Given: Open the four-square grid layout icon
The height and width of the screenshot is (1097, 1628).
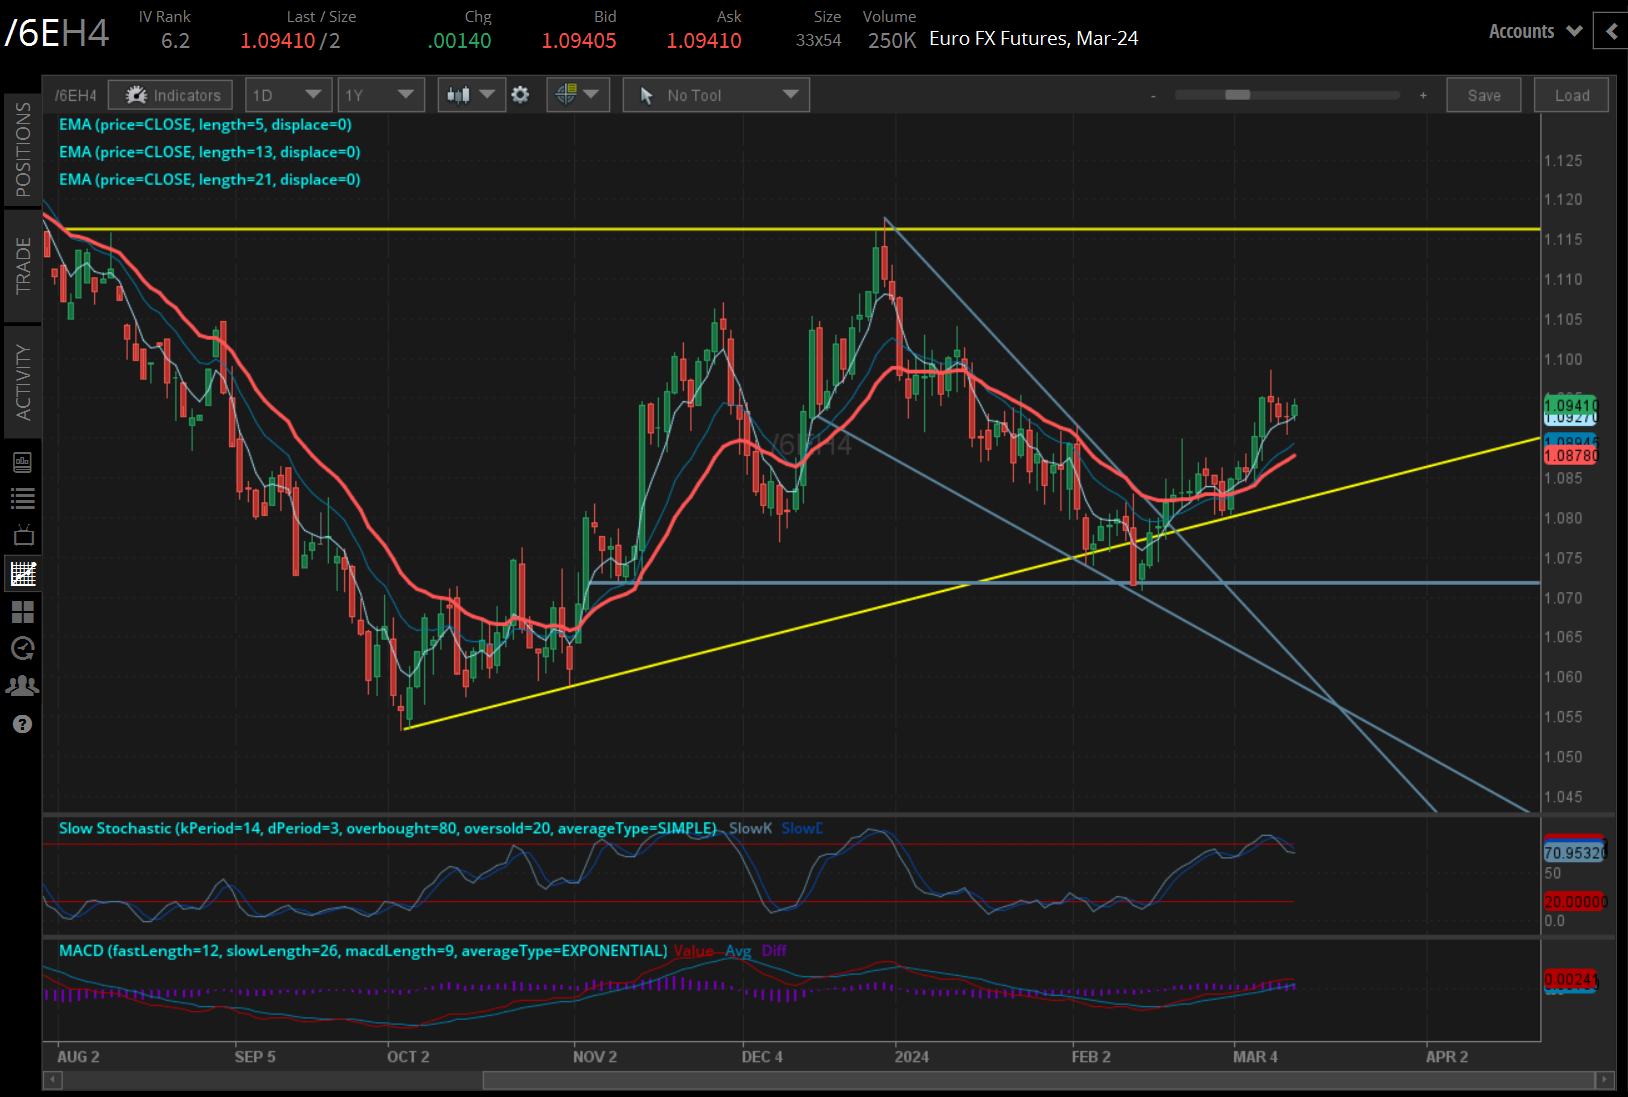Looking at the screenshot, I should click(x=22, y=611).
